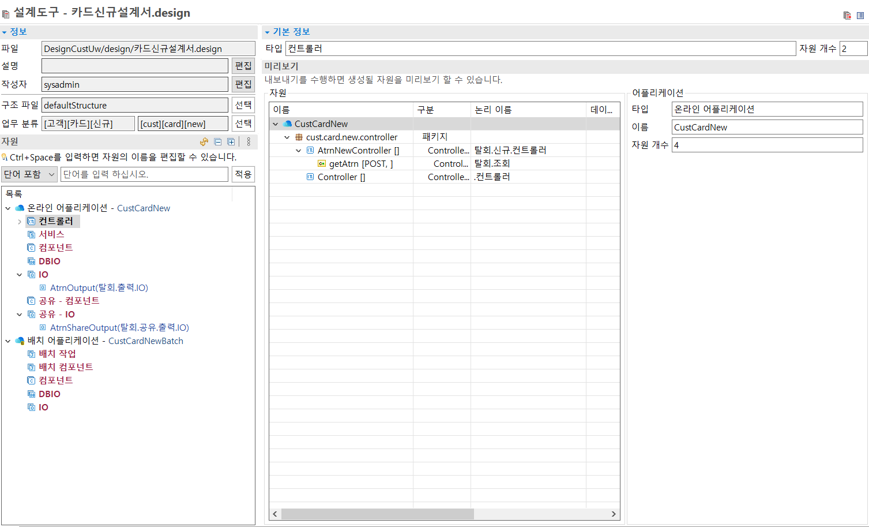Viewport: 869px width, 527px height.
Task: Click the right scroll arrow of preview table
Action: [x=614, y=514]
